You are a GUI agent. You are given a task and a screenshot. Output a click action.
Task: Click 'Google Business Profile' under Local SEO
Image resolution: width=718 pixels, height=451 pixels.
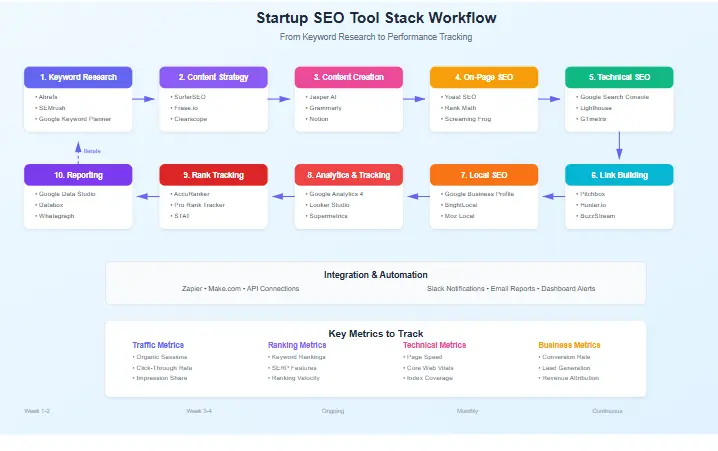tap(478, 194)
